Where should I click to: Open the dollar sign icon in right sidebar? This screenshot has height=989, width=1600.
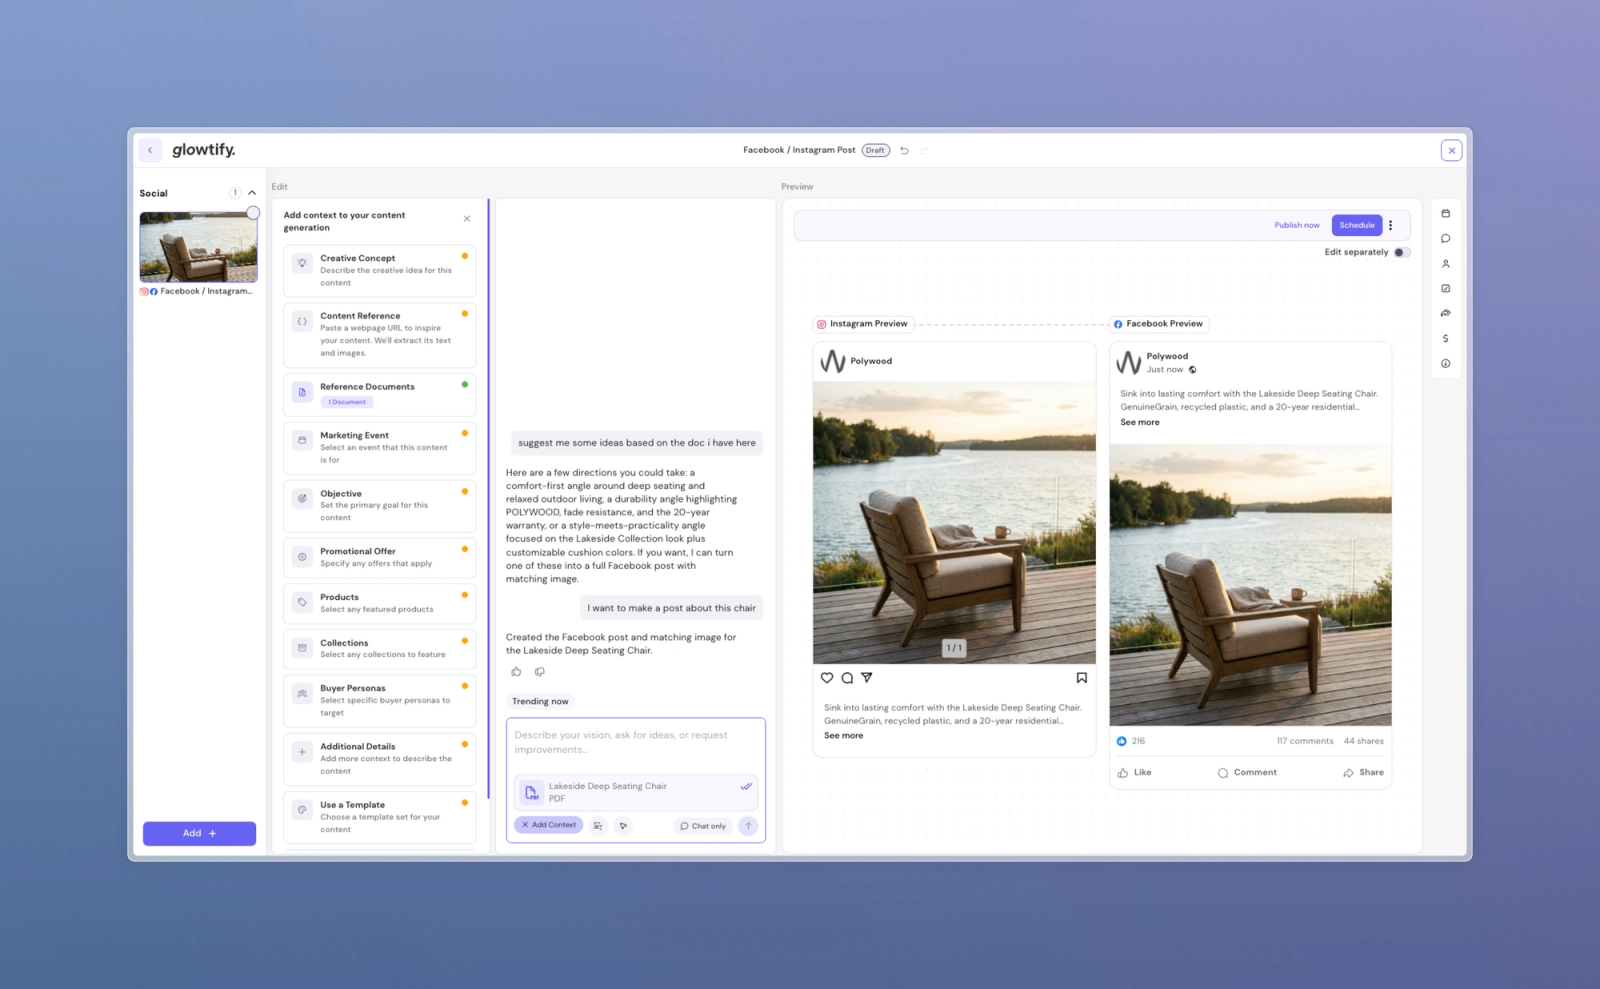pyautogui.click(x=1445, y=338)
